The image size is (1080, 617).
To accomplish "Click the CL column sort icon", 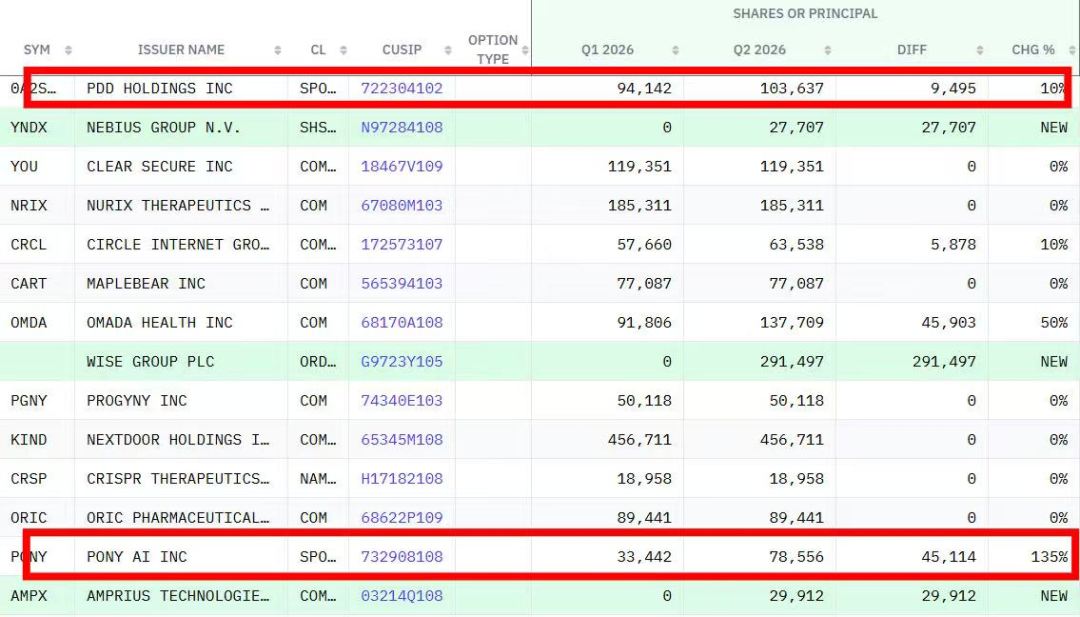I will click(x=343, y=50).
